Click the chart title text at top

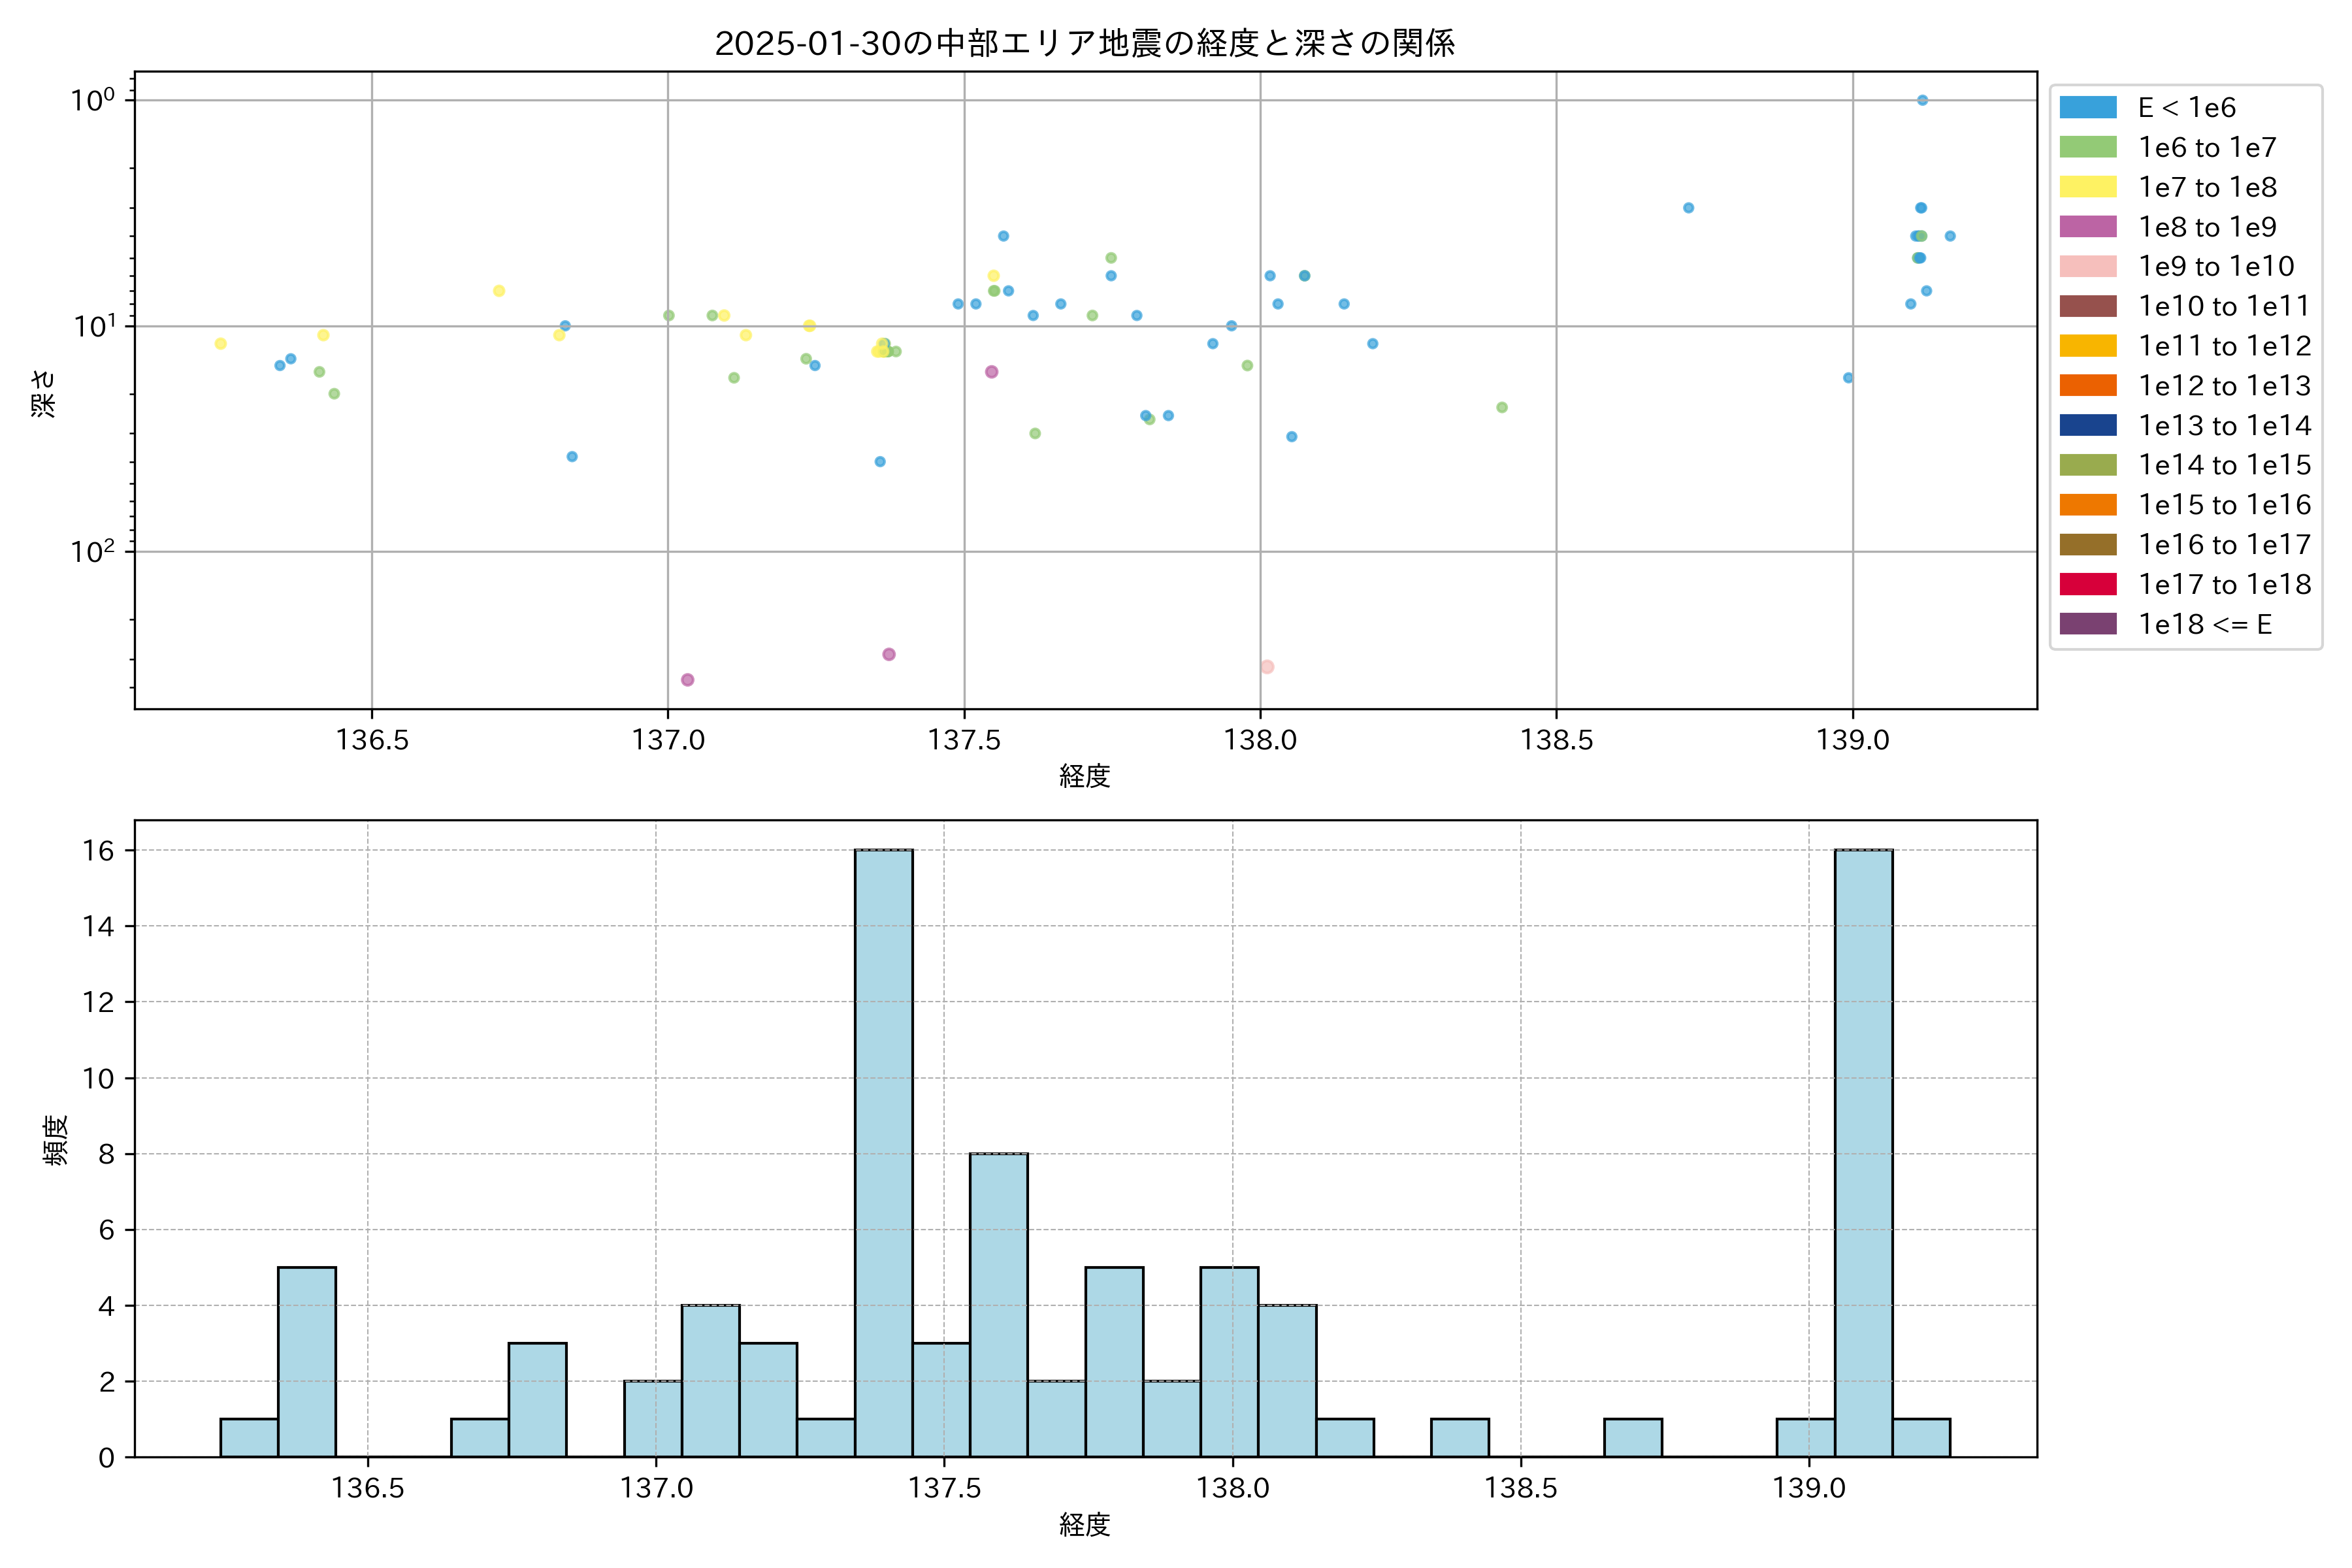point(1084,43)
